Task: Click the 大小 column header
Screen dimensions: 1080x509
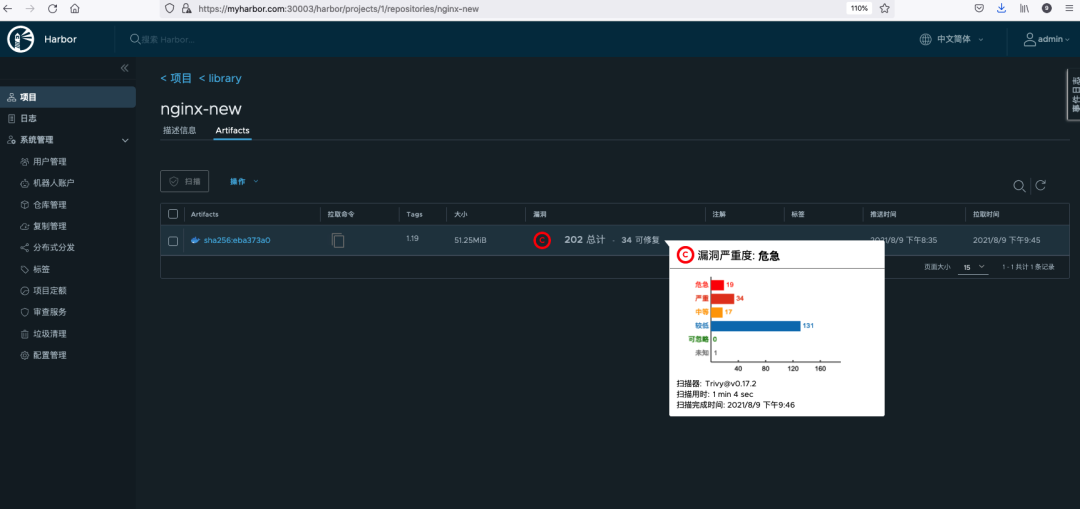Action: click(460, 214)
